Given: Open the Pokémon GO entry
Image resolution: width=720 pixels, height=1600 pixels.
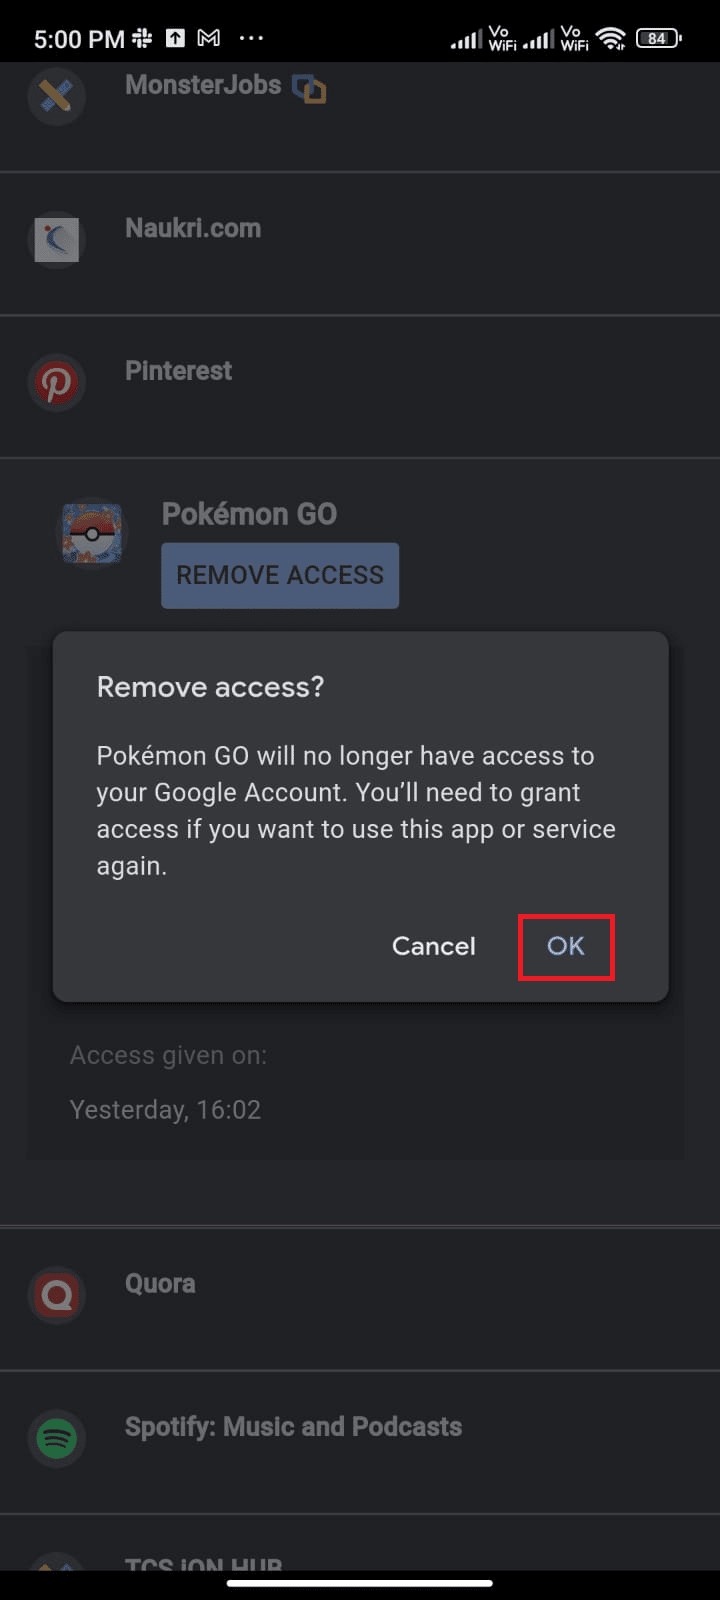Looking at the screenshot, I should 248,513.
